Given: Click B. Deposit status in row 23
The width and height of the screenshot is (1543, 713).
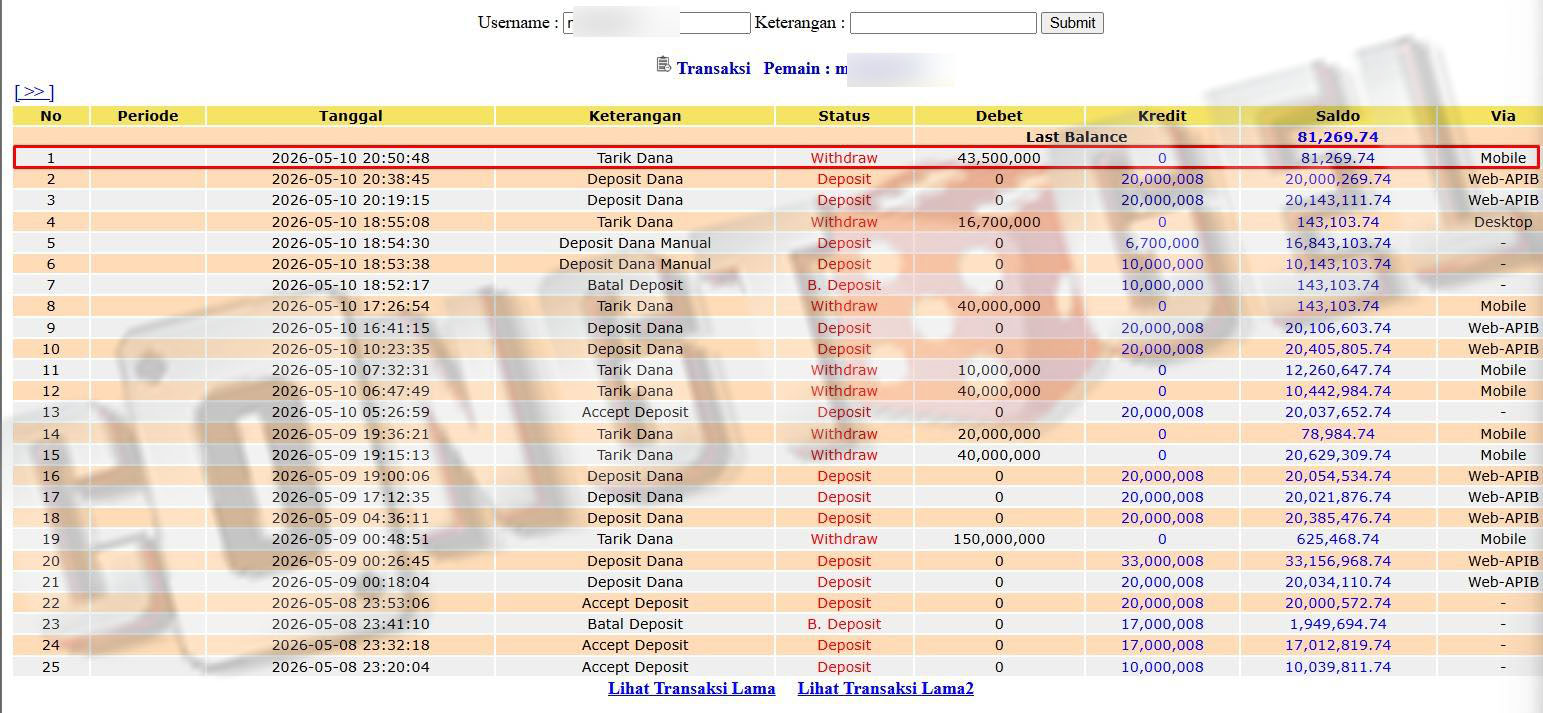Looking at the screenshot, I should [844, 624].
